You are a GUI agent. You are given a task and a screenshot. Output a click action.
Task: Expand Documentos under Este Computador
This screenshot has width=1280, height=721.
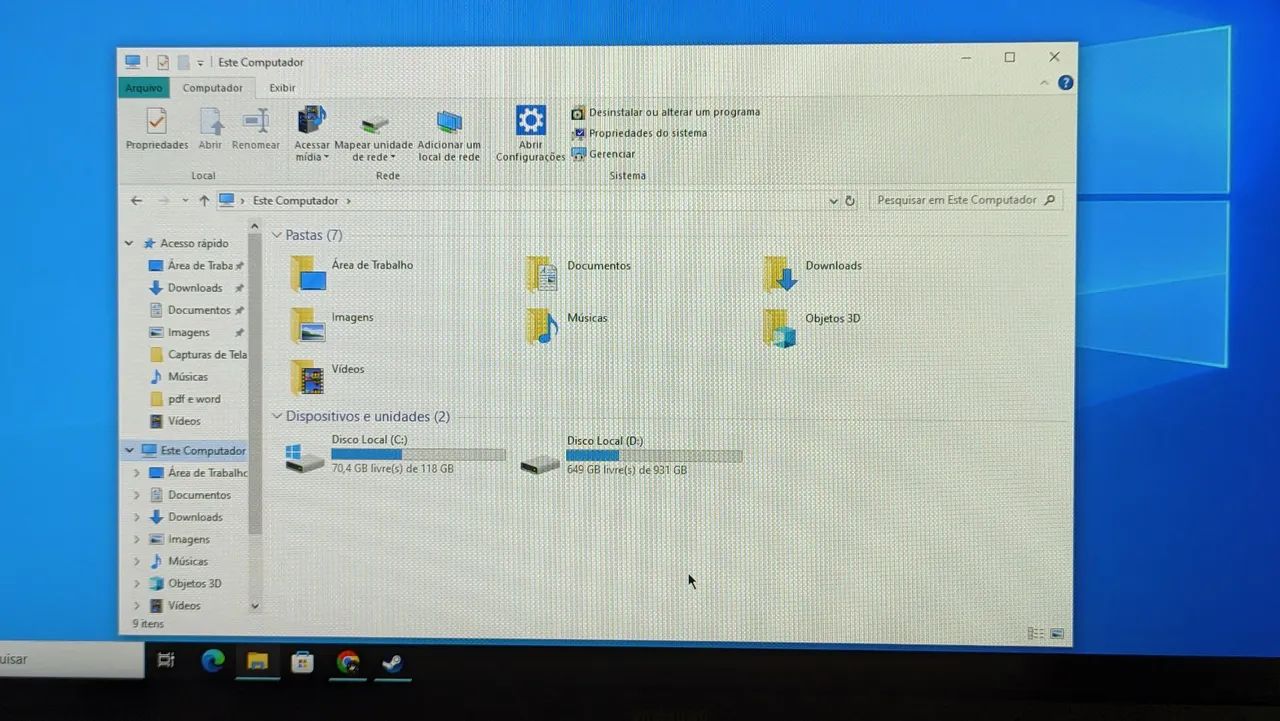click(x=137, y=495)
